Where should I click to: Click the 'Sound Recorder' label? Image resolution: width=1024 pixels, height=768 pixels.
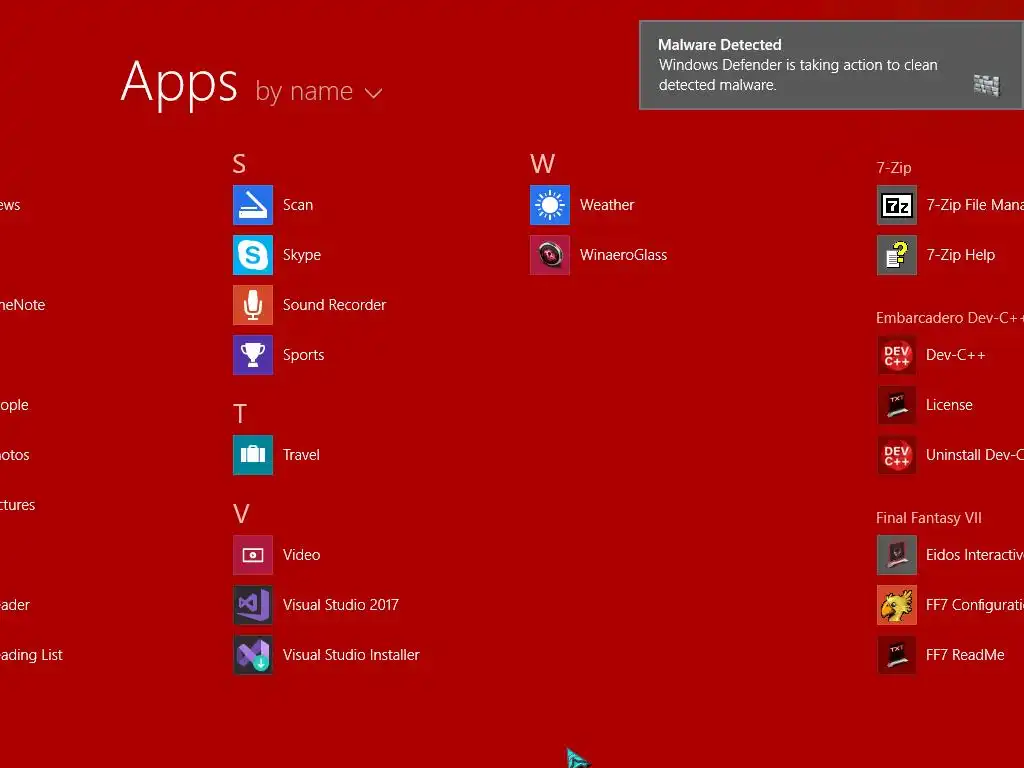click(x=334, y=305)
